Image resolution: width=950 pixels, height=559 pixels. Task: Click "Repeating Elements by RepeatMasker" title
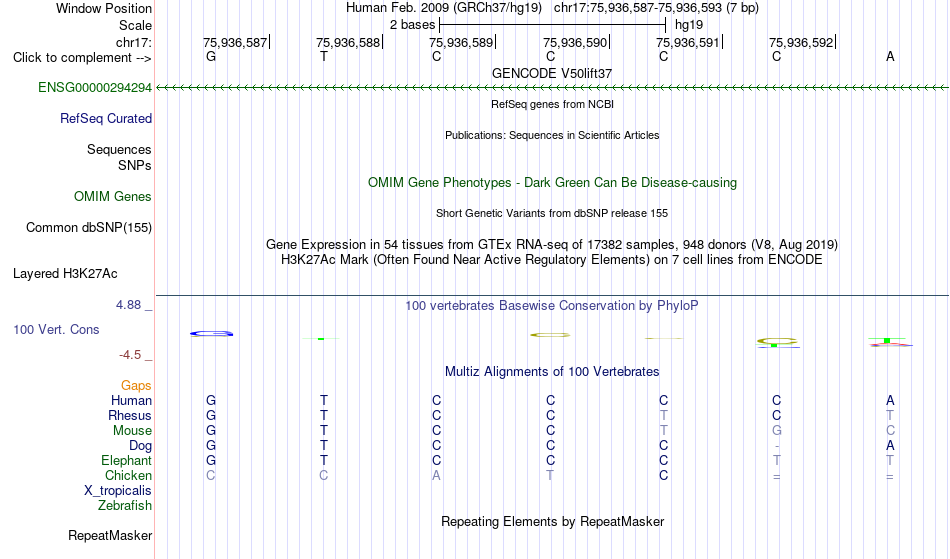552,522
